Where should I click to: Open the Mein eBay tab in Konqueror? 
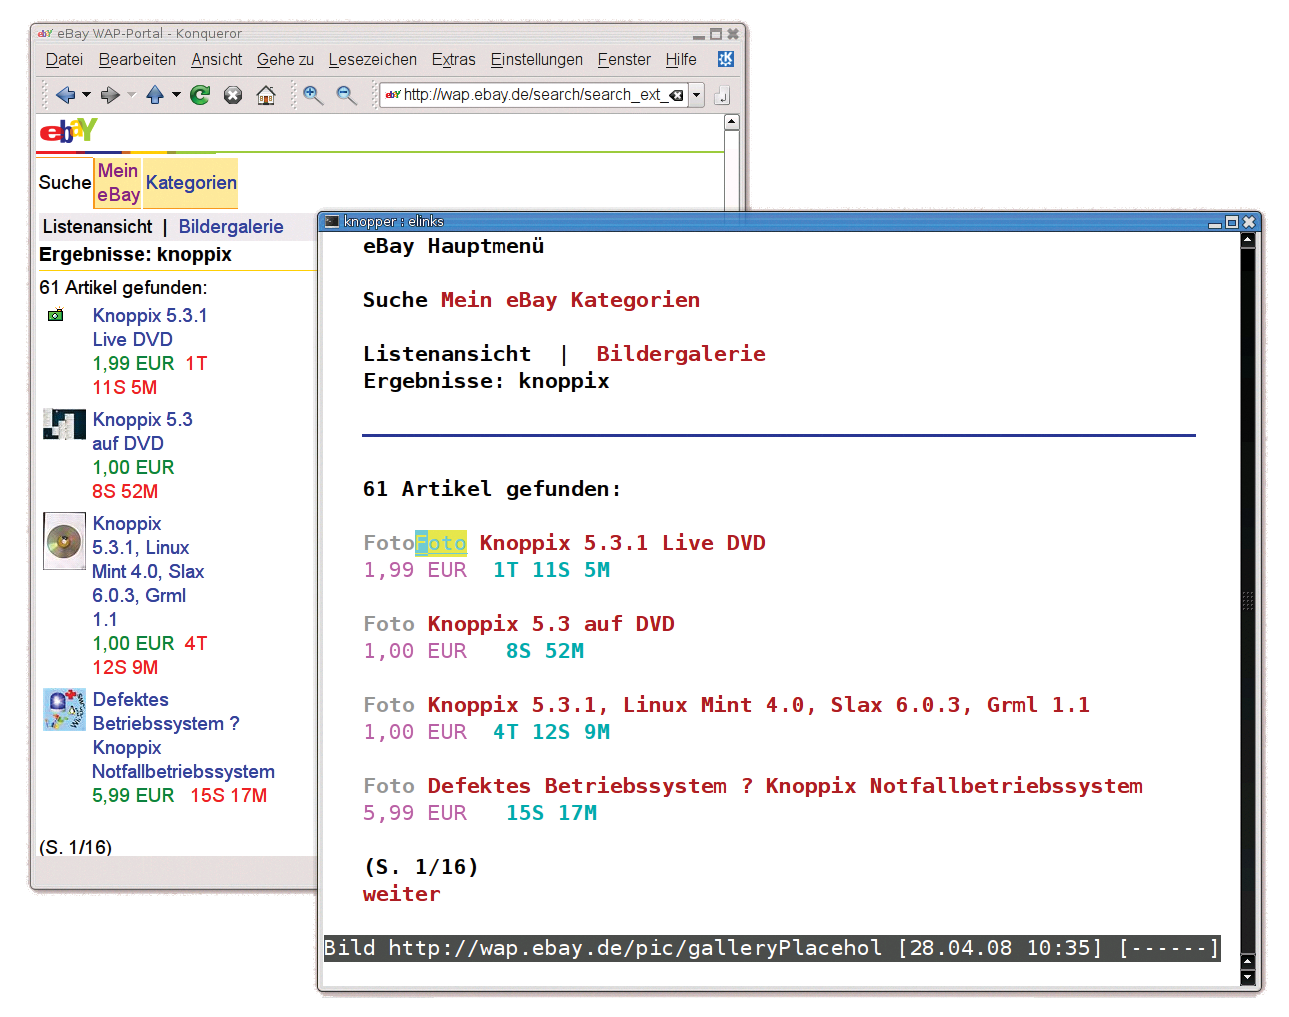(x=118, y=183)
